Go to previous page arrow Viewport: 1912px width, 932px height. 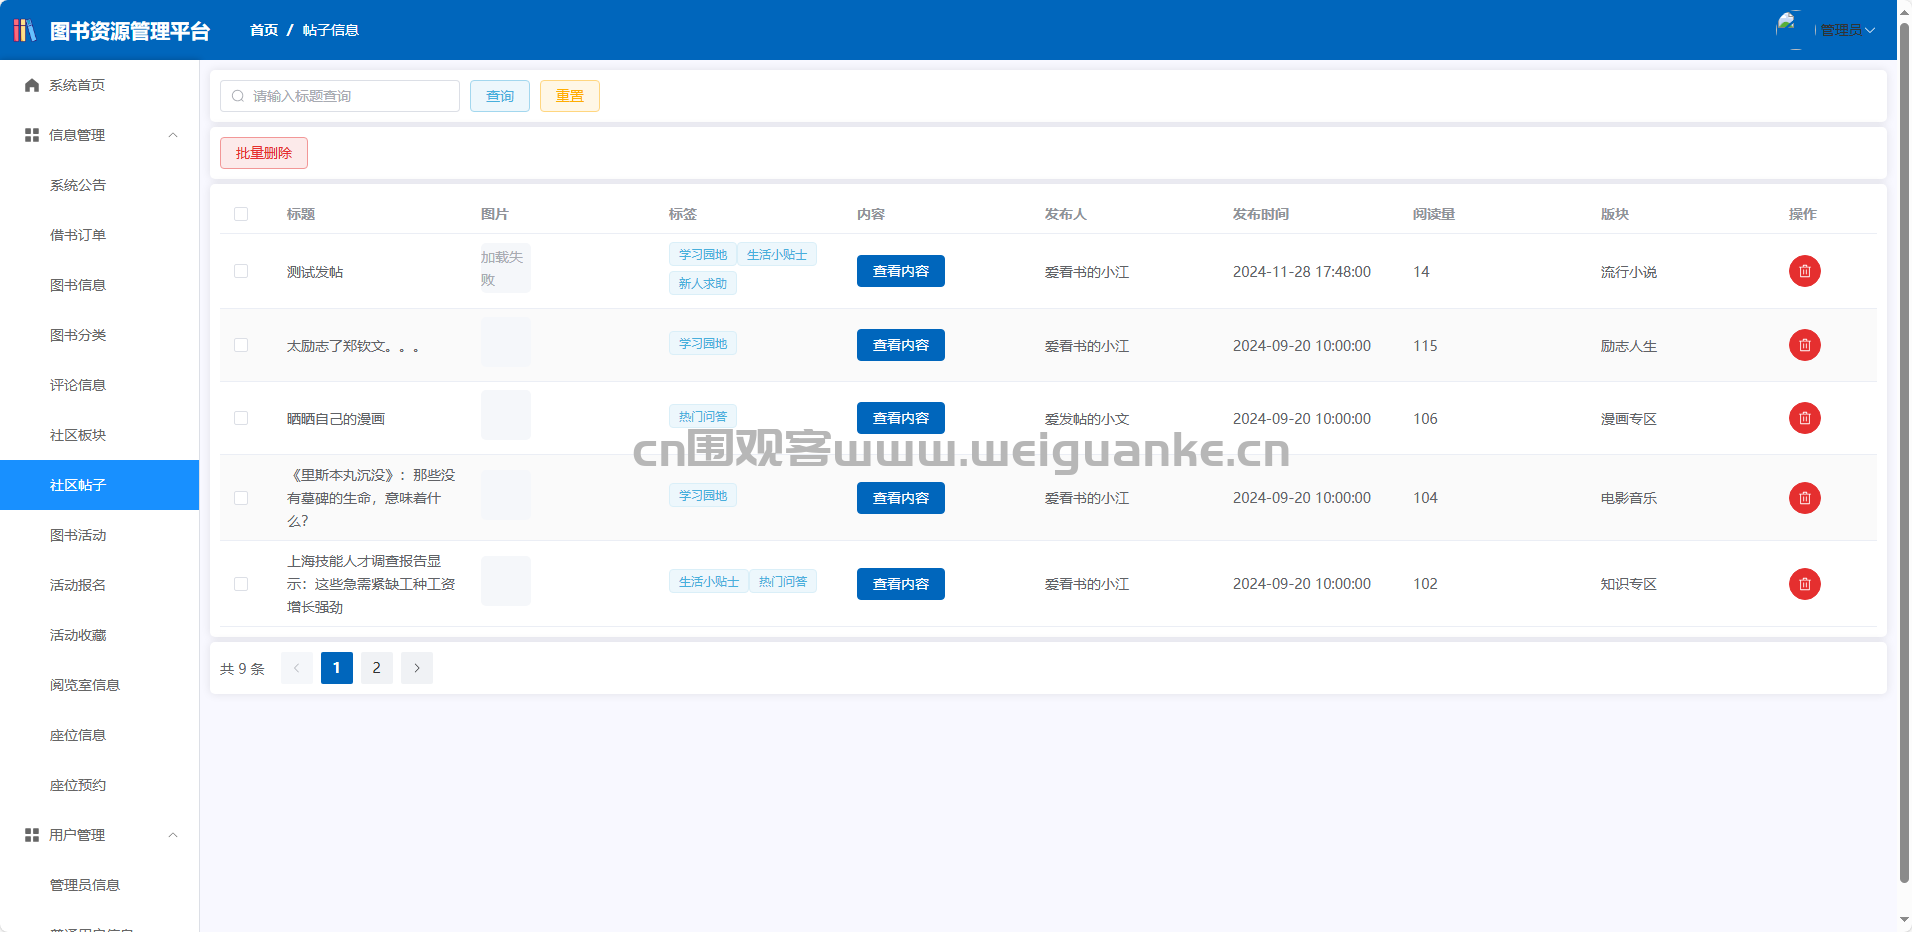coord(297,668)
